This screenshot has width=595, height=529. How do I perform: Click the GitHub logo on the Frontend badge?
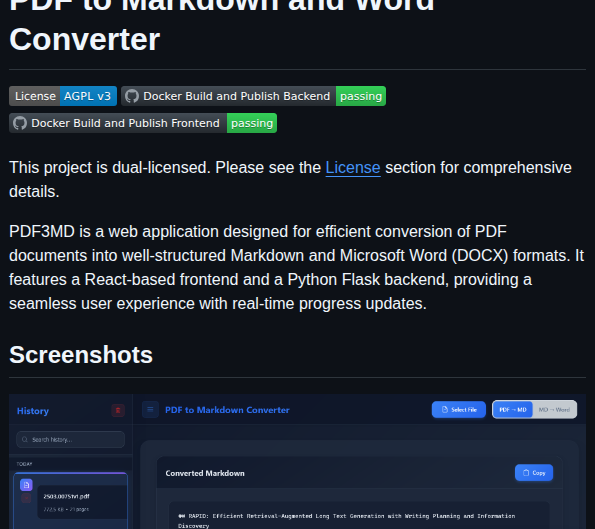point(20,123)
